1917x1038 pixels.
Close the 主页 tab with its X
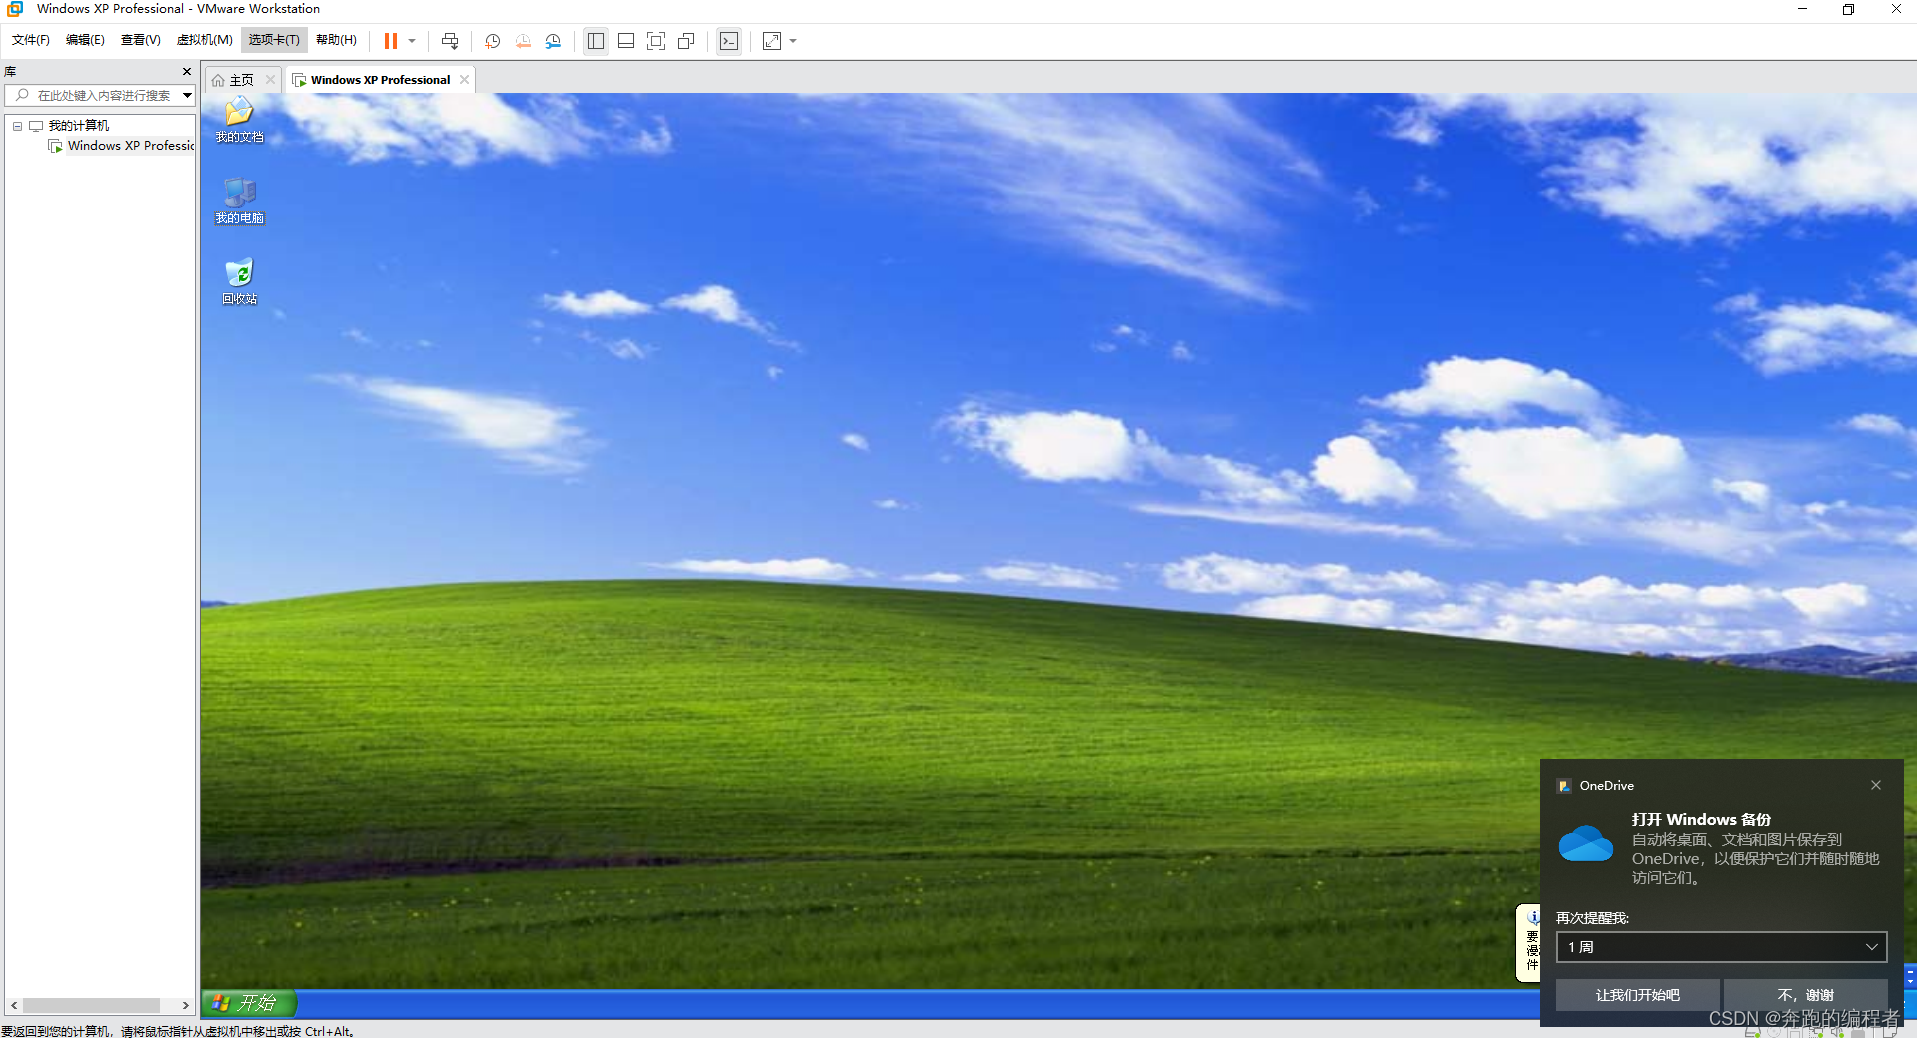[270, 80]
